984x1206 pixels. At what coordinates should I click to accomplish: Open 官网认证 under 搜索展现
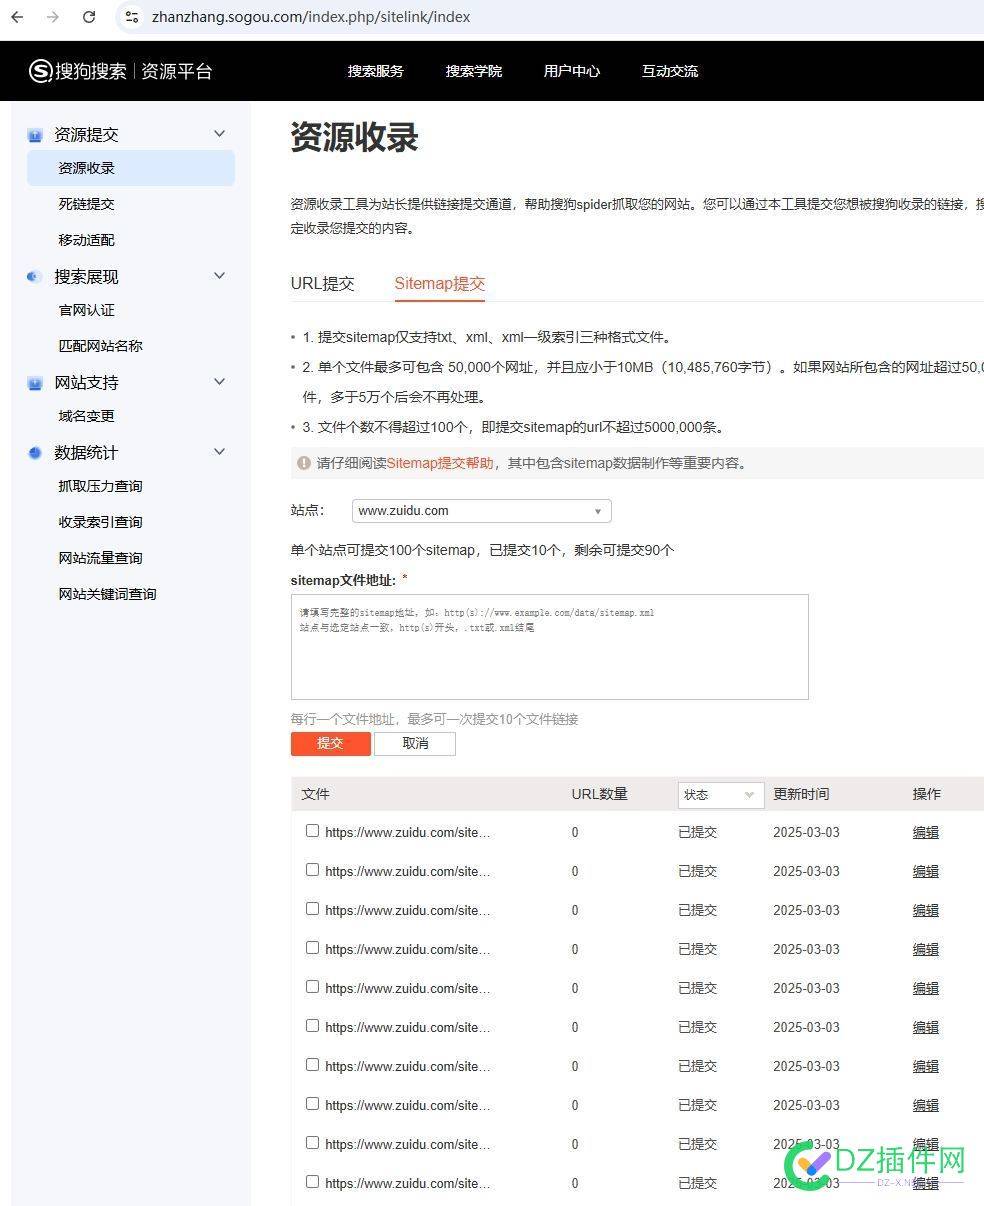point(87,310)
